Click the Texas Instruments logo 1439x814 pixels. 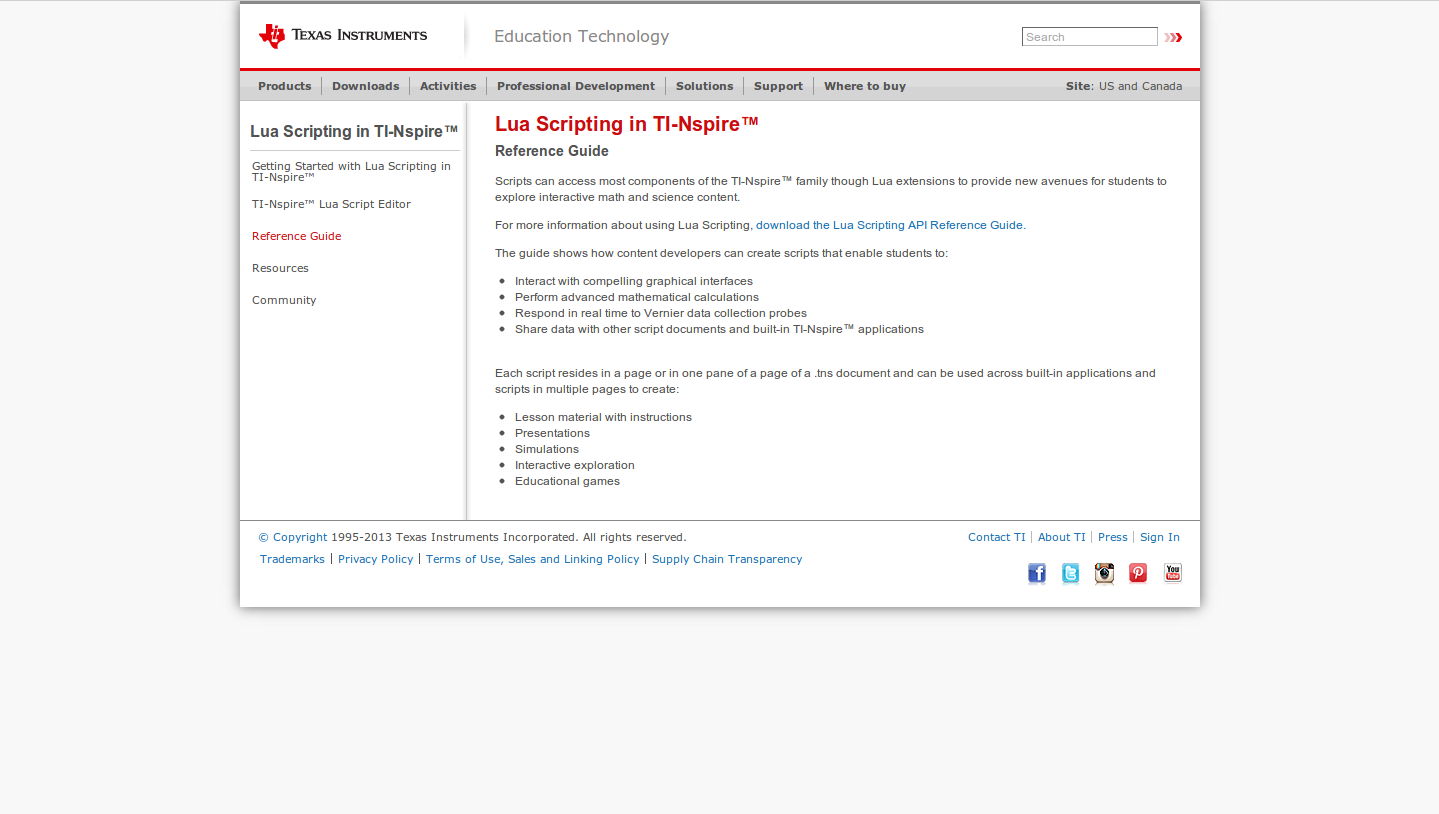(342, 36)
